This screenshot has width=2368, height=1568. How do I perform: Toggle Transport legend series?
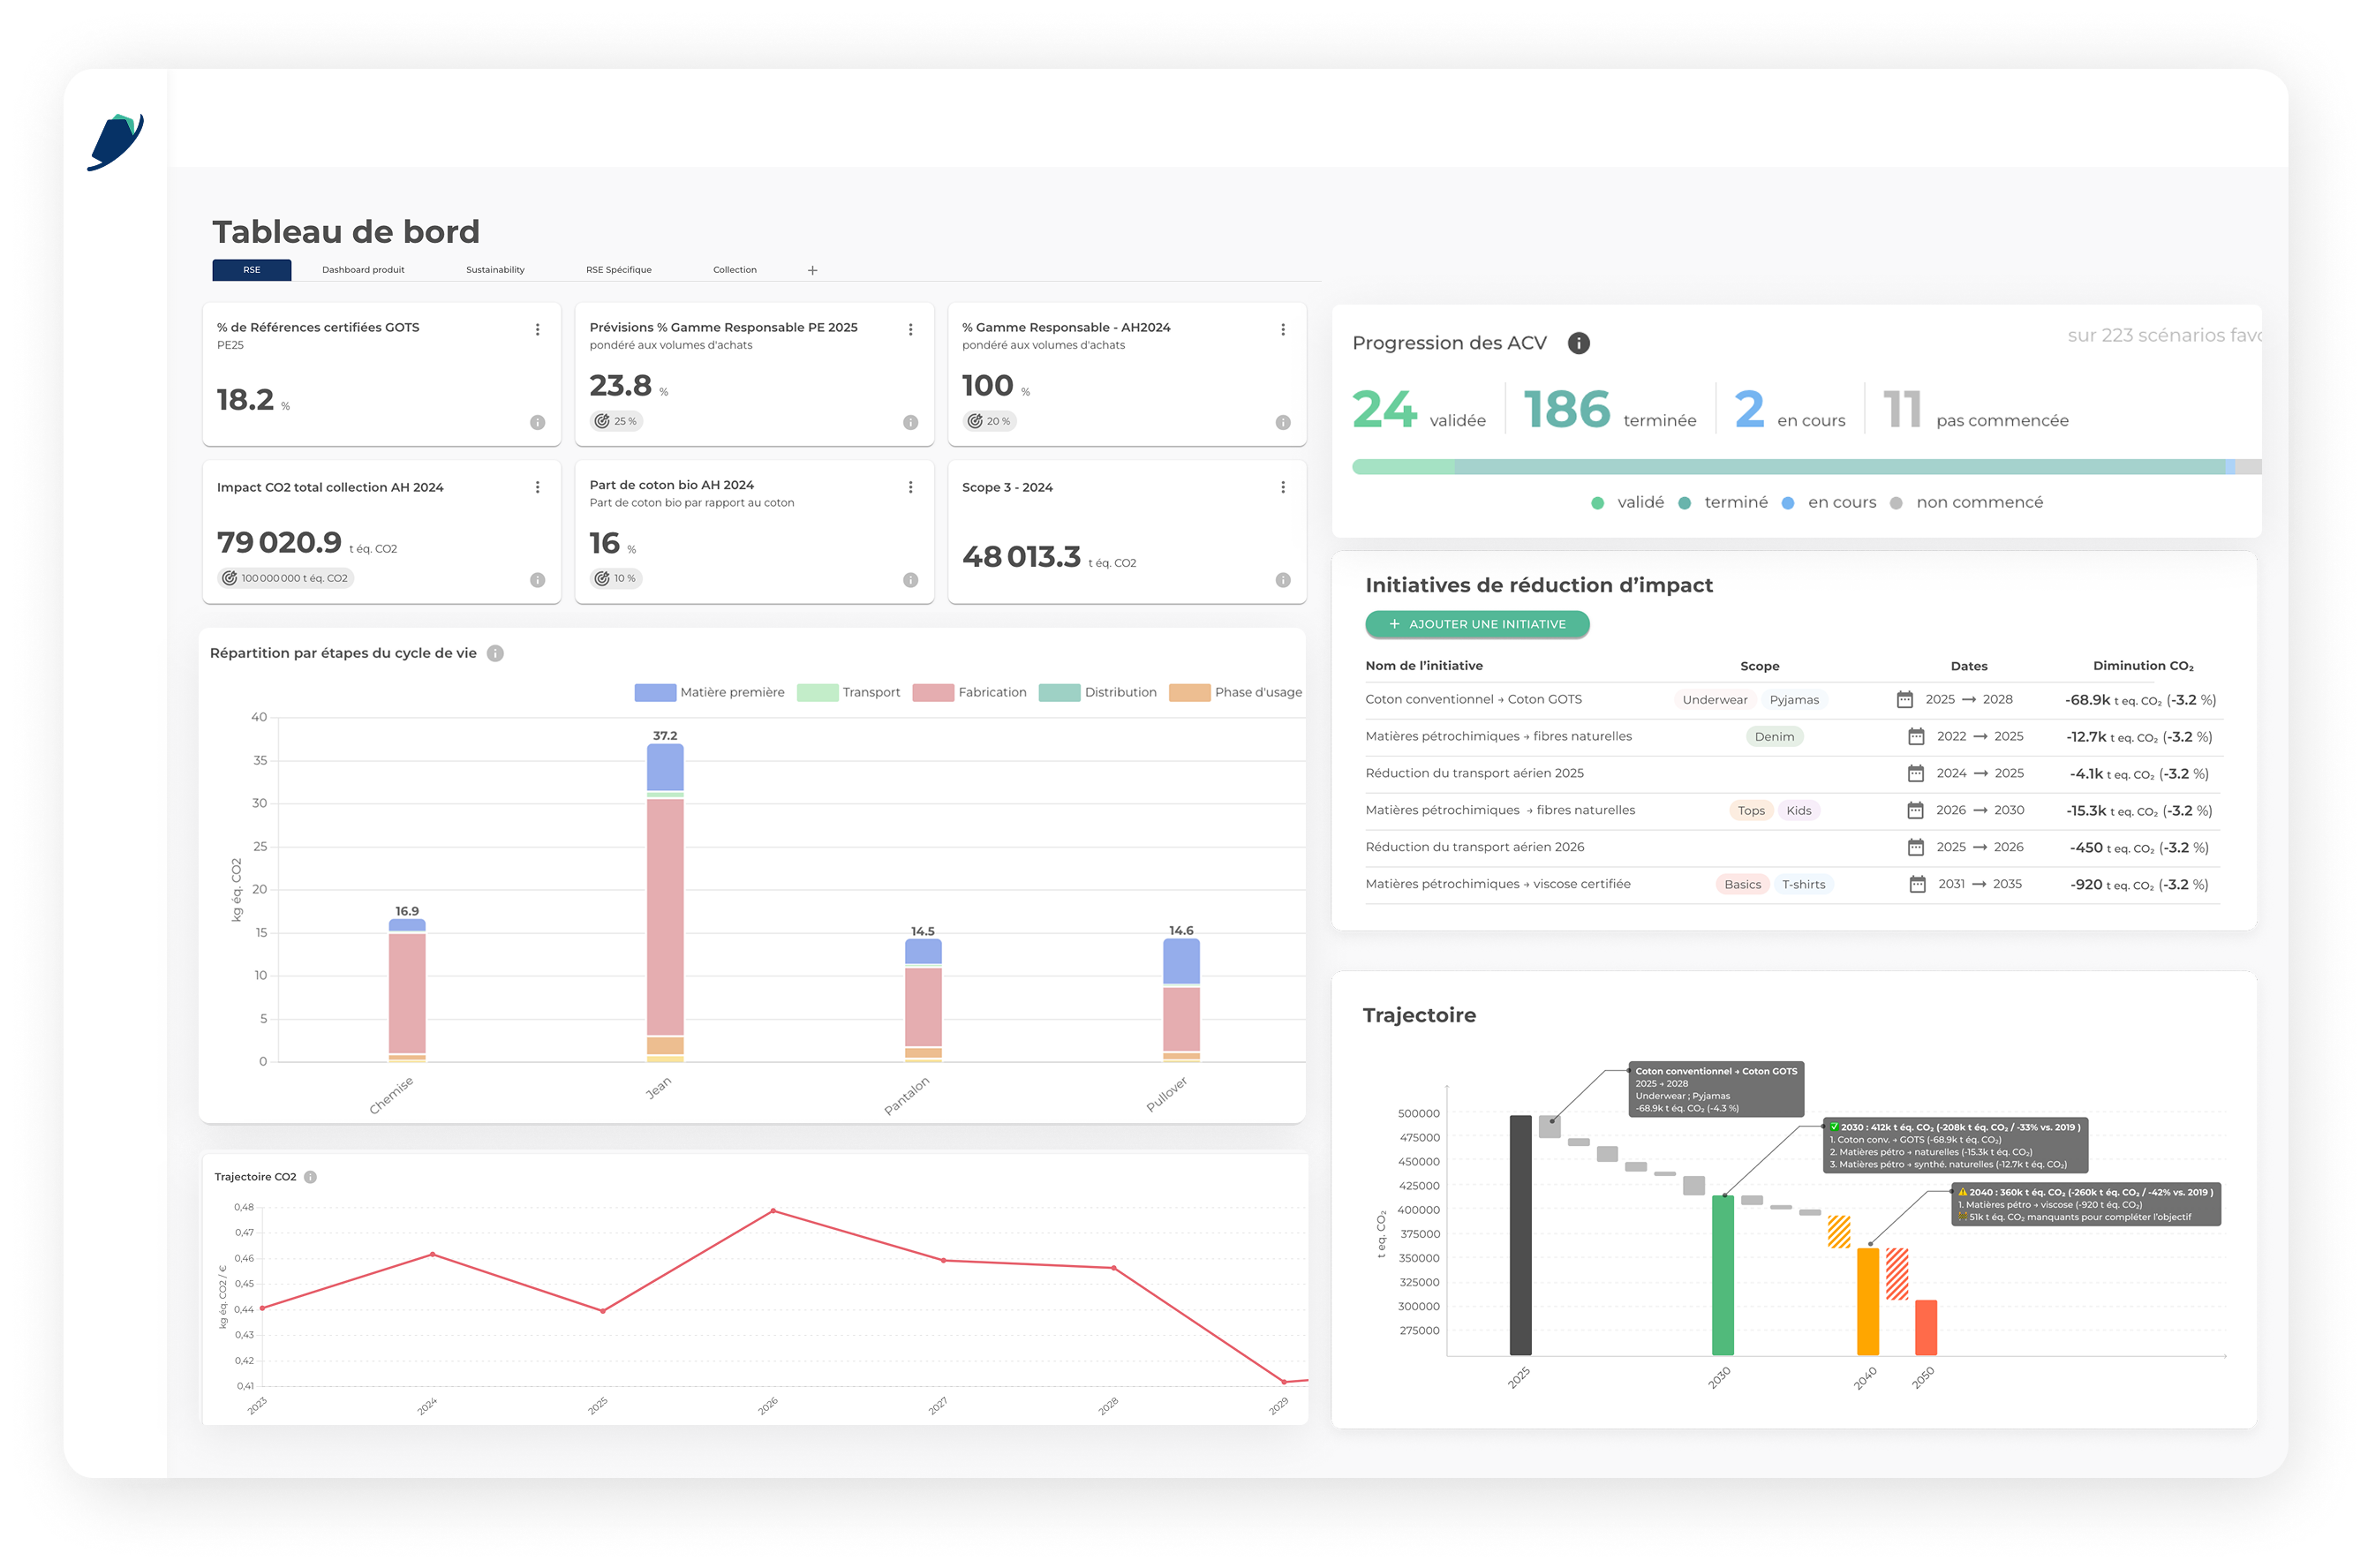849,693
